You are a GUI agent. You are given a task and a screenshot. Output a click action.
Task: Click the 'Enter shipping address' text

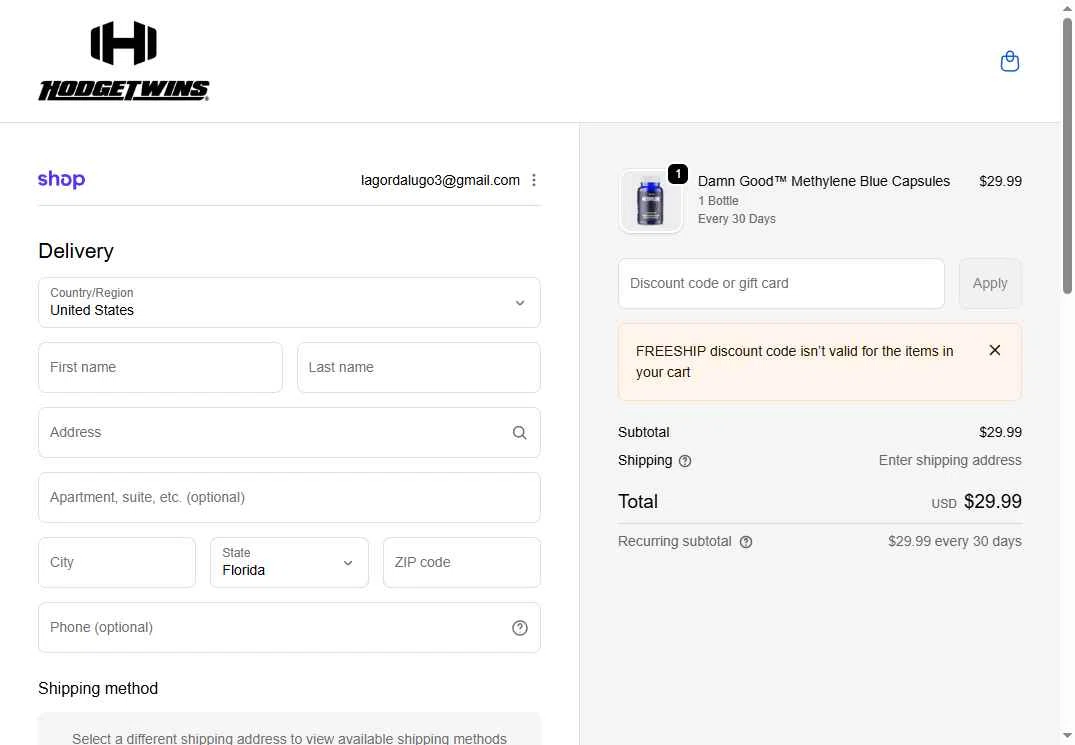(x=950, y=460)
